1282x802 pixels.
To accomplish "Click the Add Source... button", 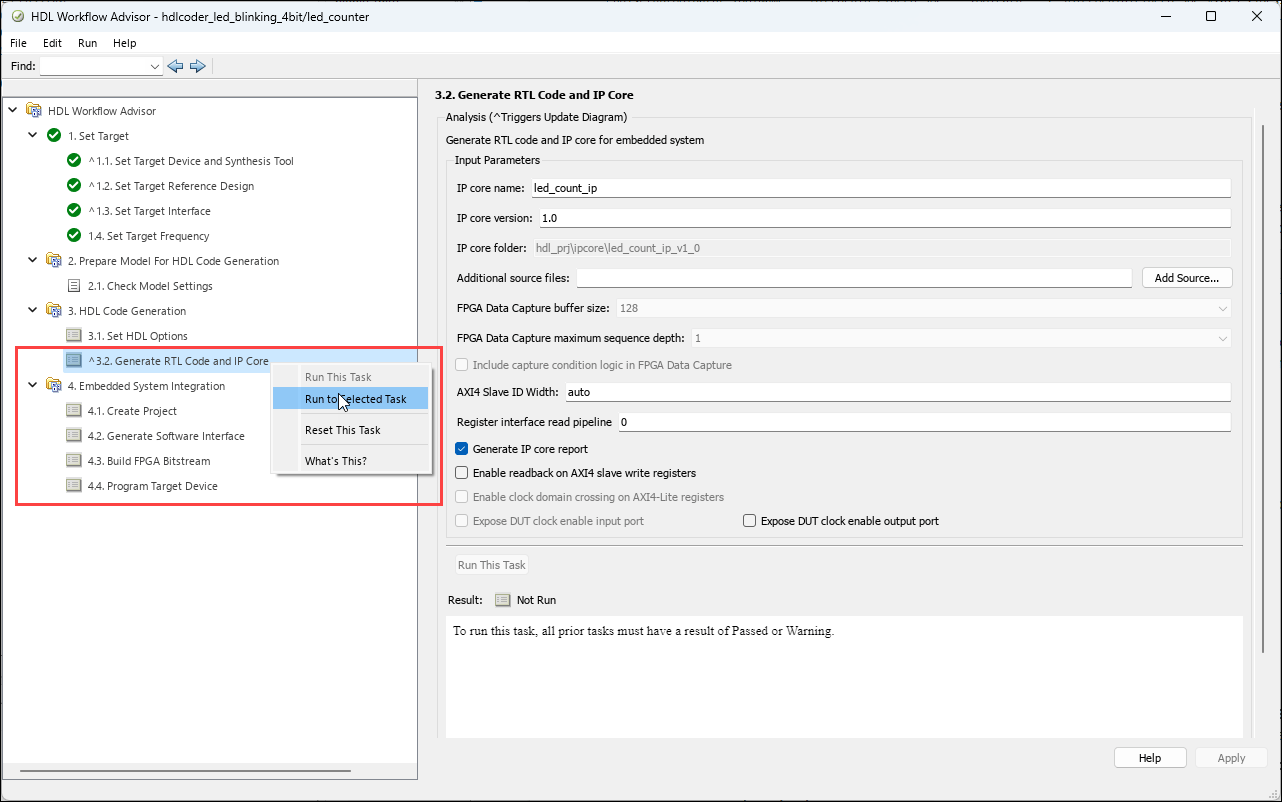I will (1186, 278).
